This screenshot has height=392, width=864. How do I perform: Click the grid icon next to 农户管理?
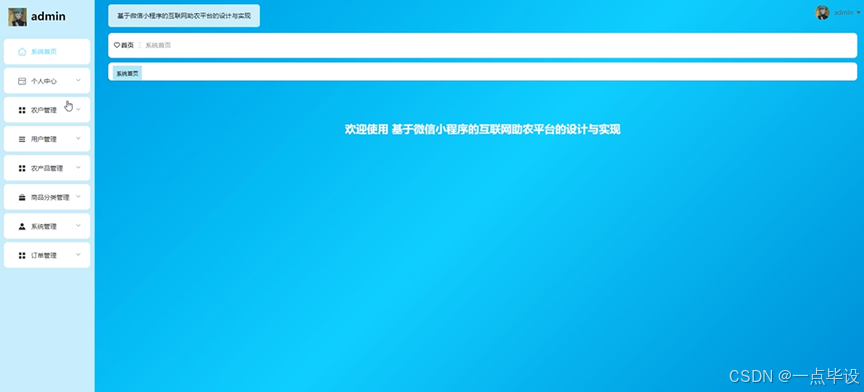click(x=22, y=110)
